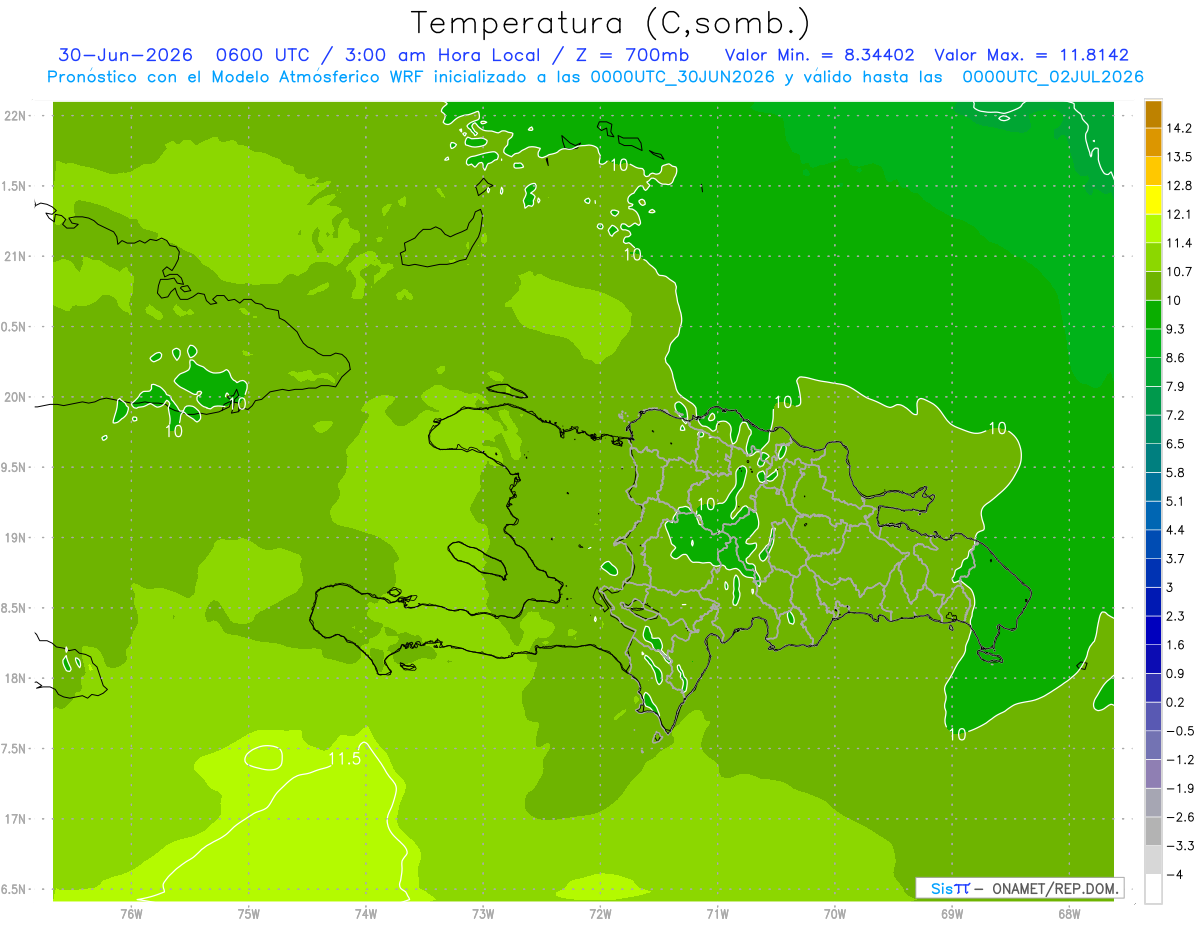Click the "22N" latitude label

coord(15,116)
